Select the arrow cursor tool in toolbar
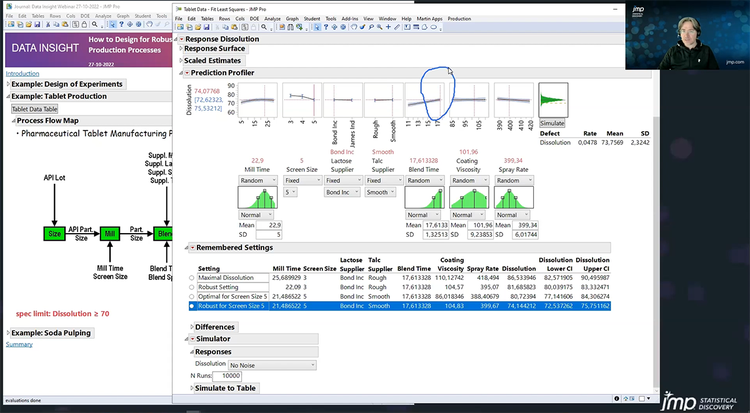The width and height of the screenshot is (750, 413). point(317,28)
